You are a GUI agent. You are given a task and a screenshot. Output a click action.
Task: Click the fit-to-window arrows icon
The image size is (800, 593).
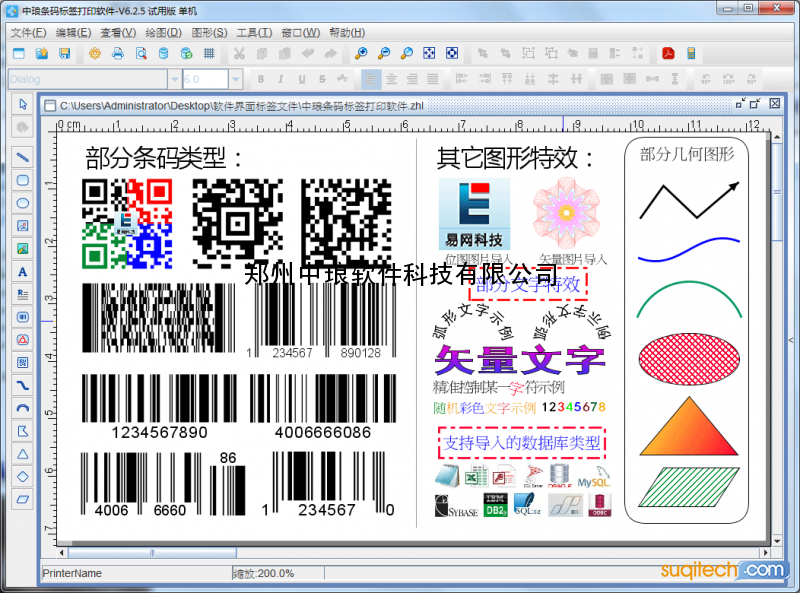429,53
